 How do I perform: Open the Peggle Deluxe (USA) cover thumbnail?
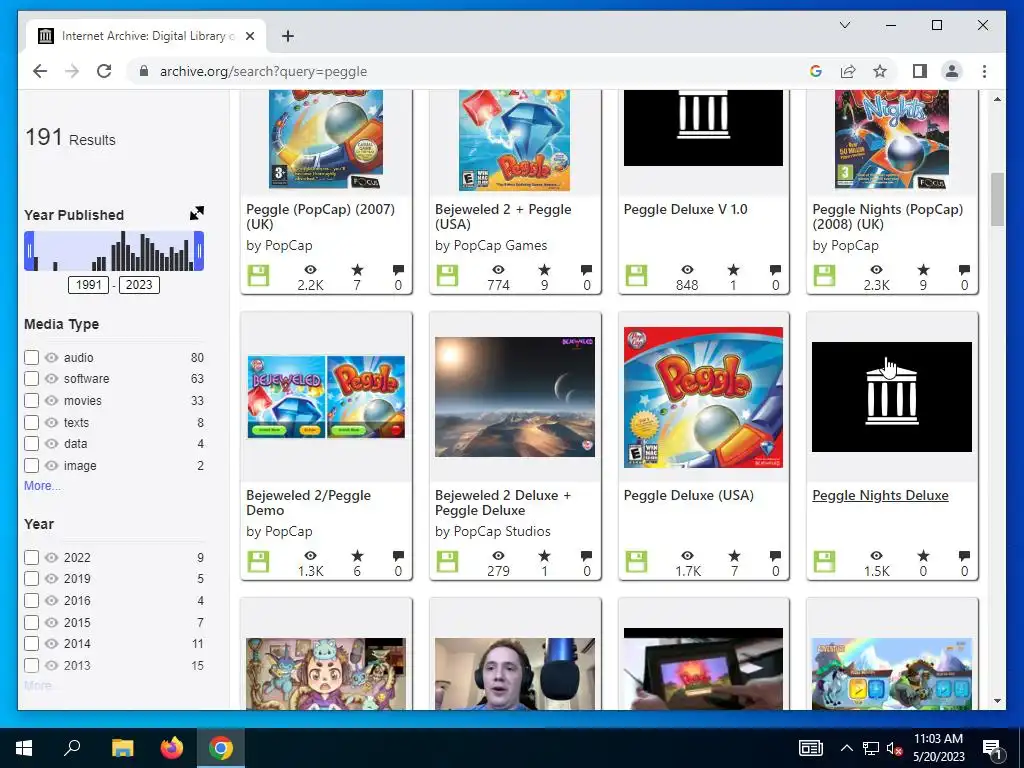point(703,397)
